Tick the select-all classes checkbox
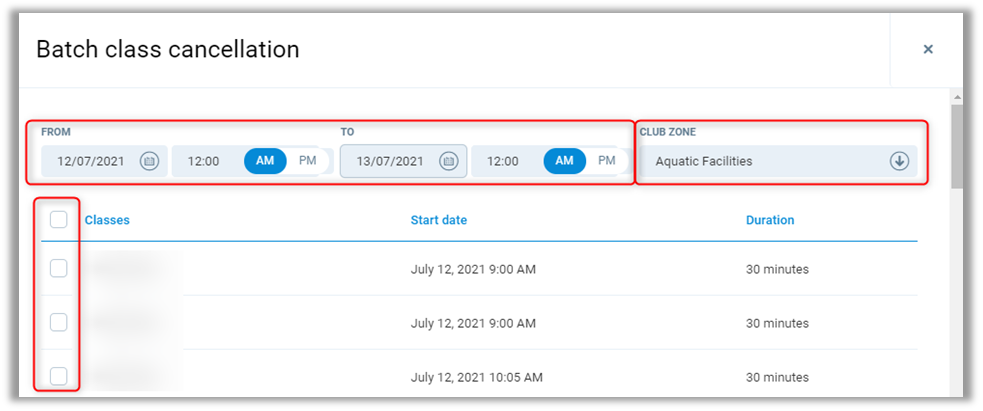Image resolution: width=983 pixels, height=411 pixels. (x=59, y=219)
